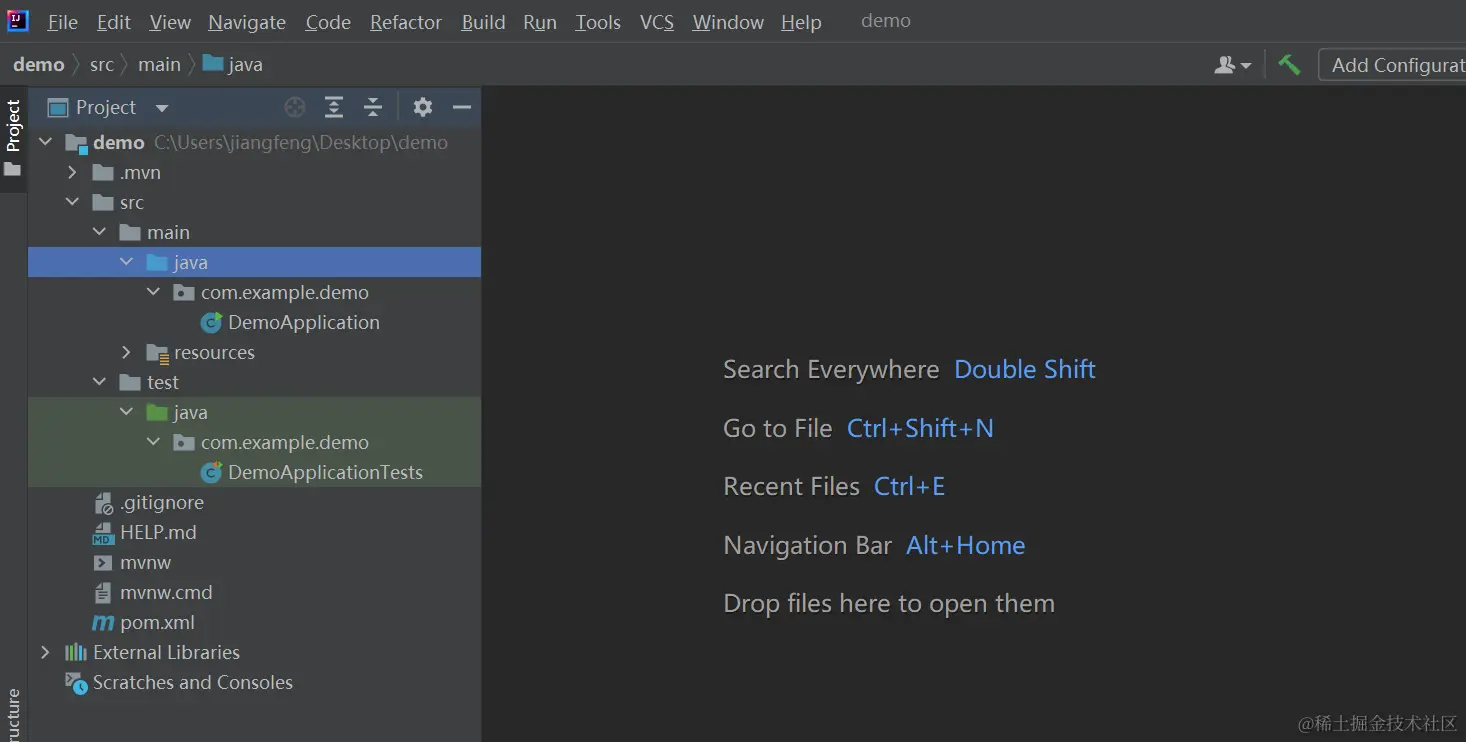The image size is (1466, 742).
Task: Expand the resources folder
Action: pos(126,353)
